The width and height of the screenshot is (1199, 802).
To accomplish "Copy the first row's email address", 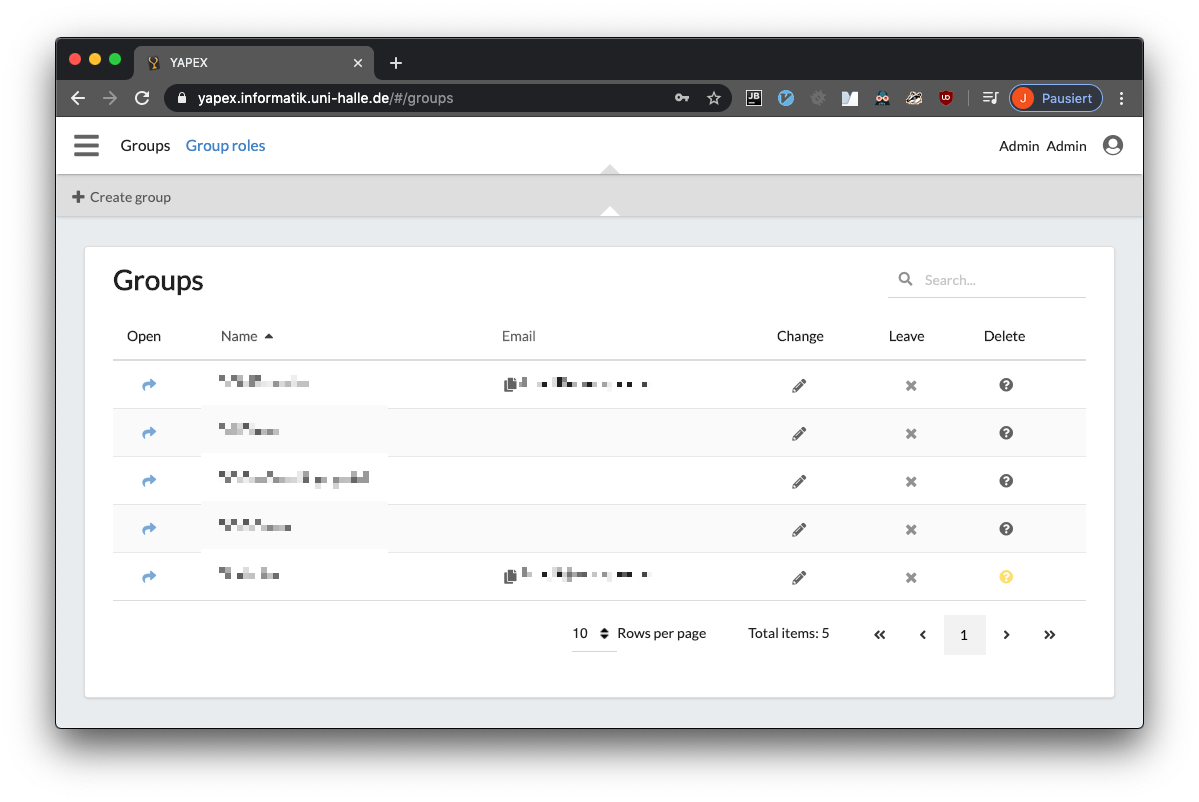I will coord(511,384).
